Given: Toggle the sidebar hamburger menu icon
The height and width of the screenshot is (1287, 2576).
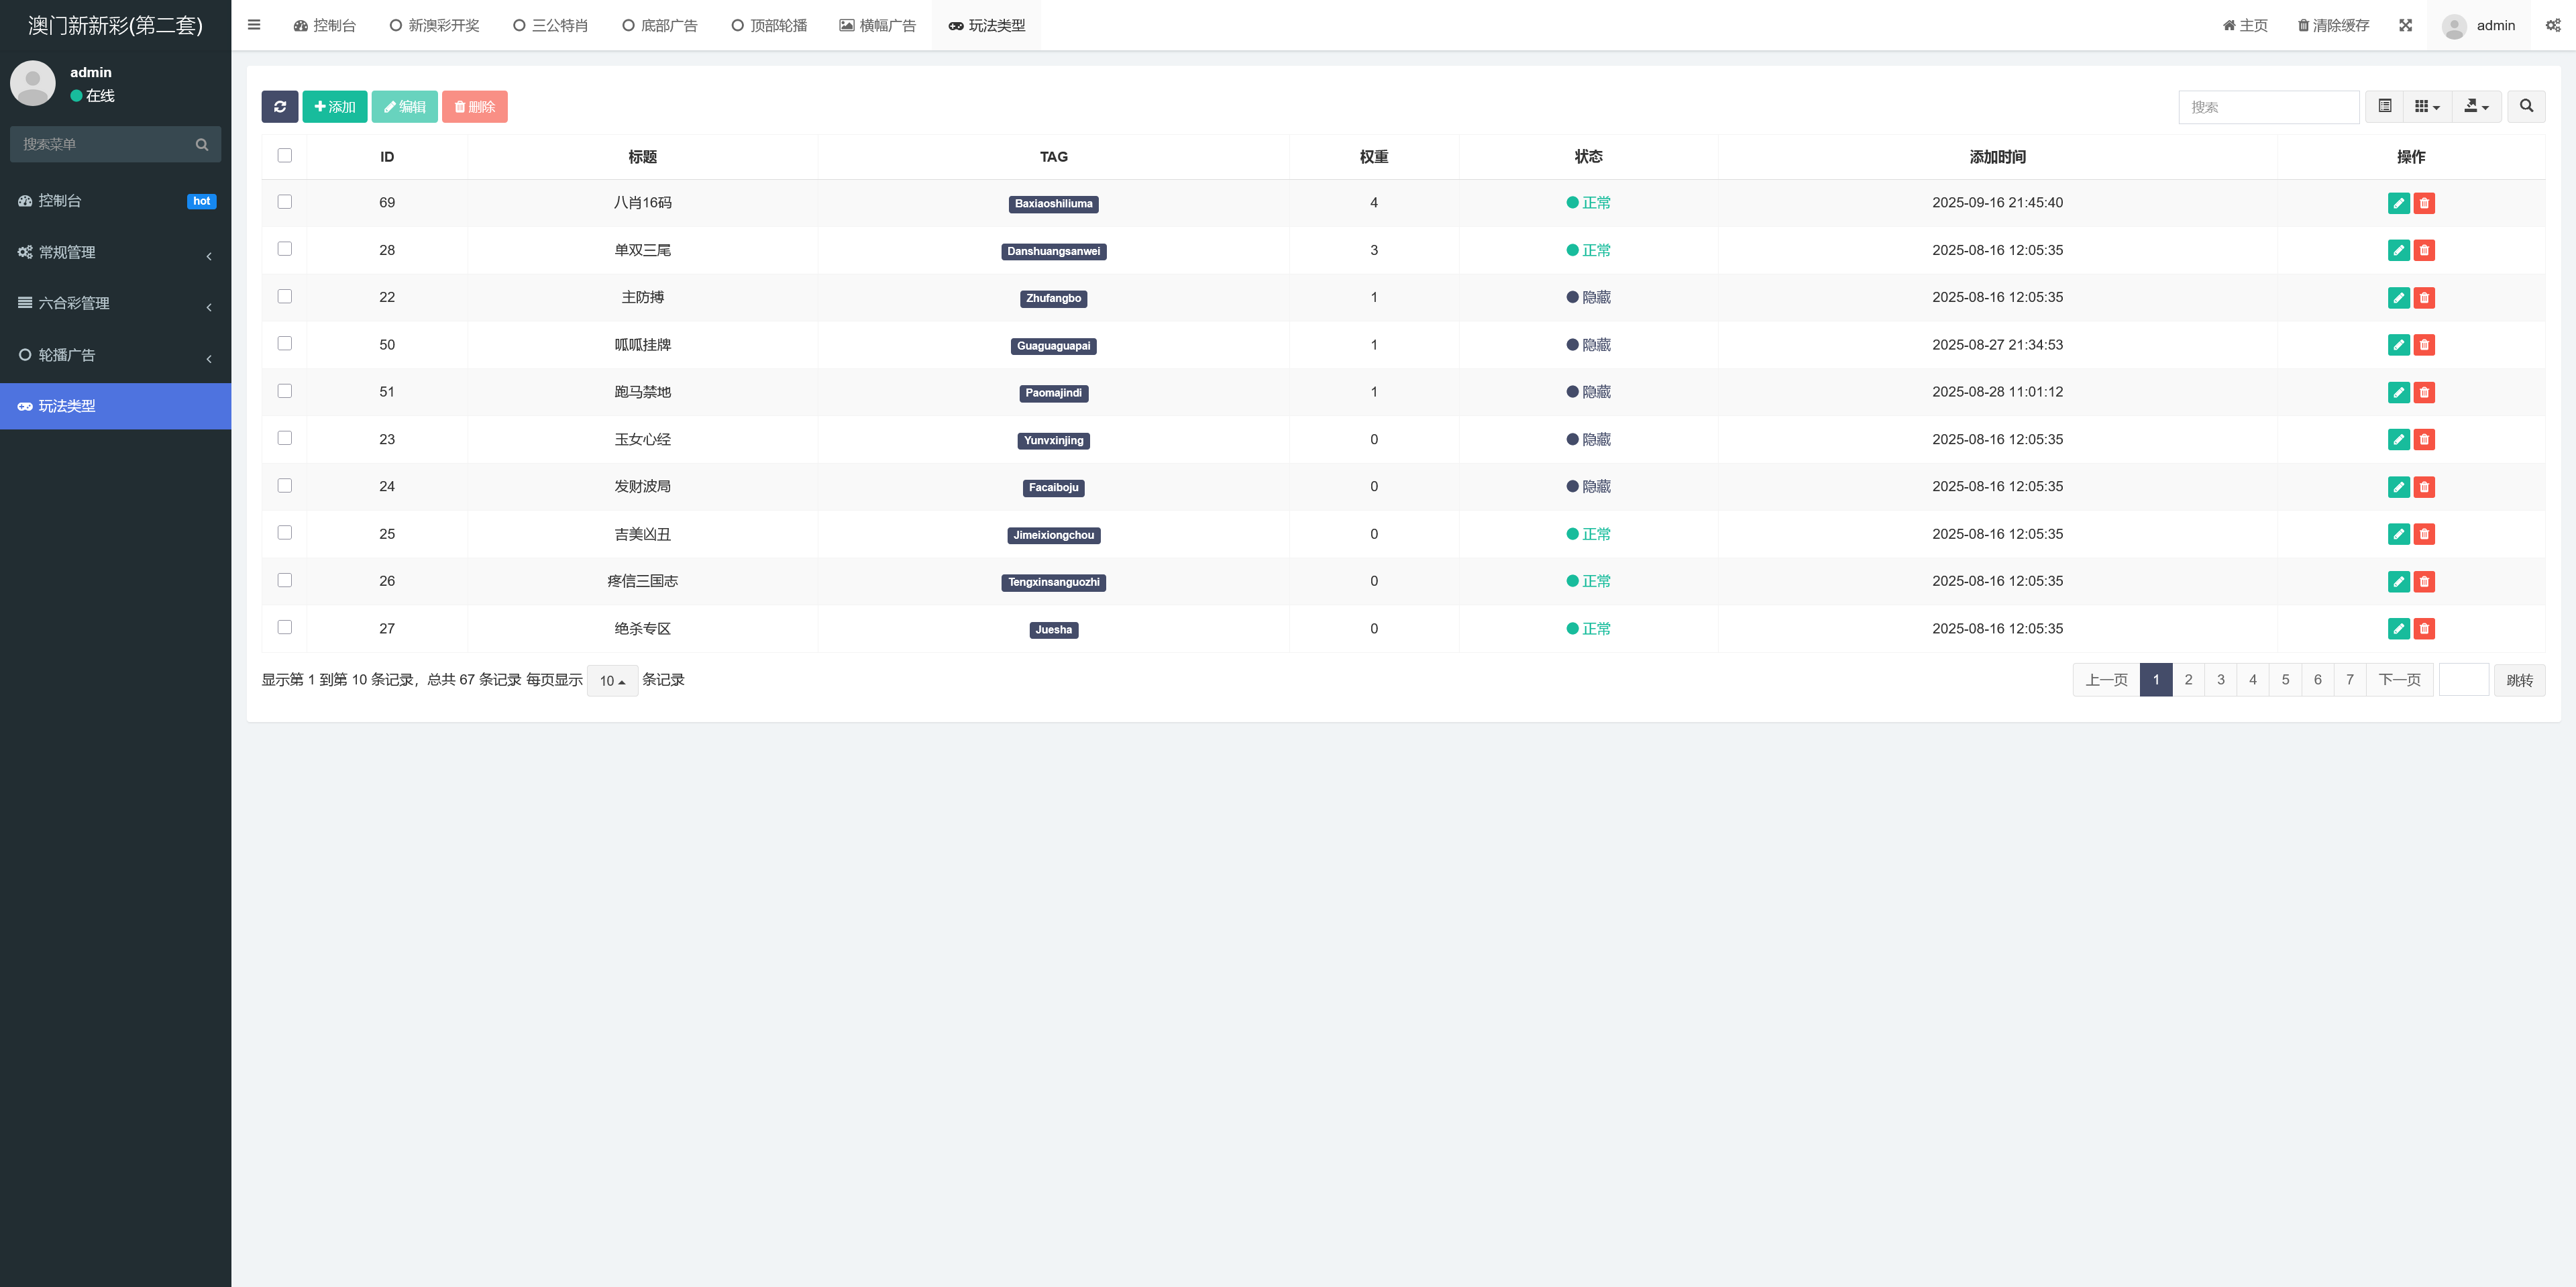Looking at the screenshot, I should [x=254, y=25].
